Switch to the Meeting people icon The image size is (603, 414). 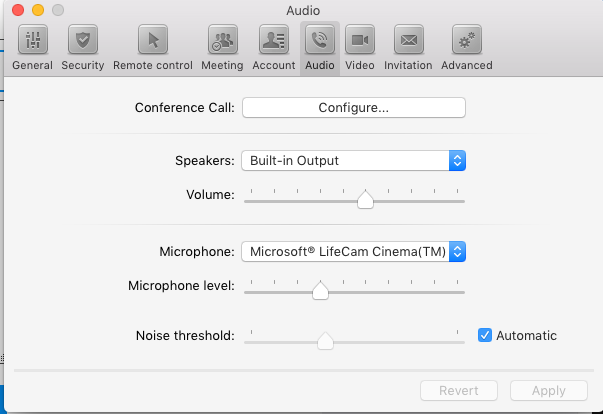(223, 40)
